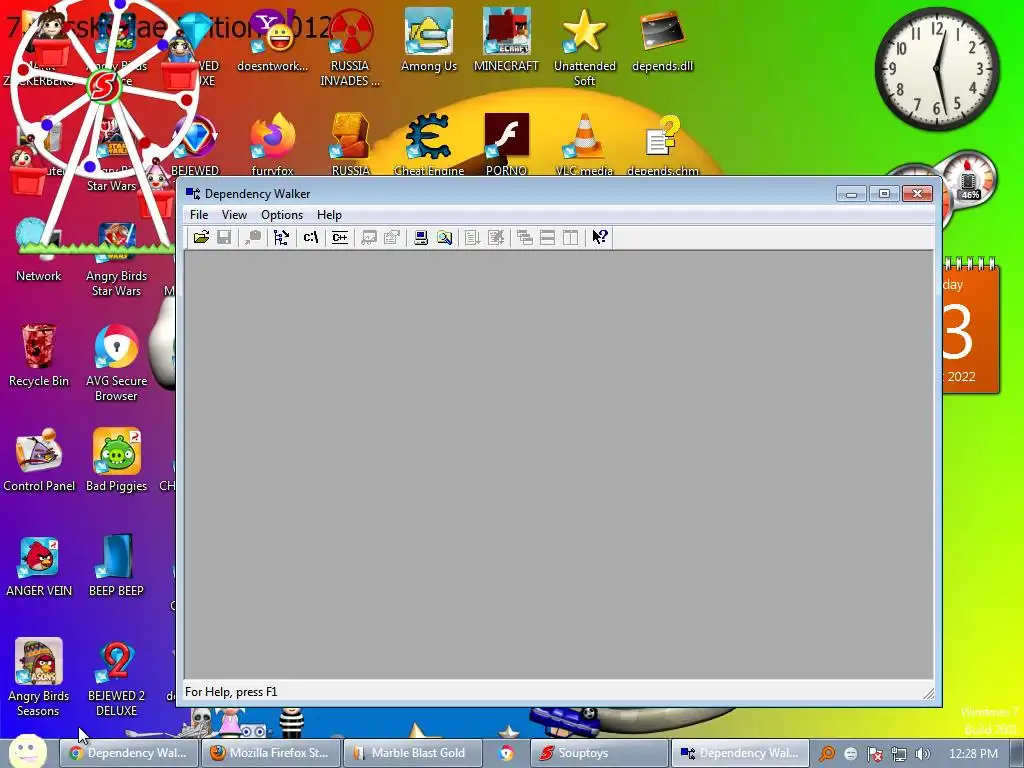The height and width of the screenshot is (768, 1024).
Task: Click the orange calendar gadget
Action: 970,325
